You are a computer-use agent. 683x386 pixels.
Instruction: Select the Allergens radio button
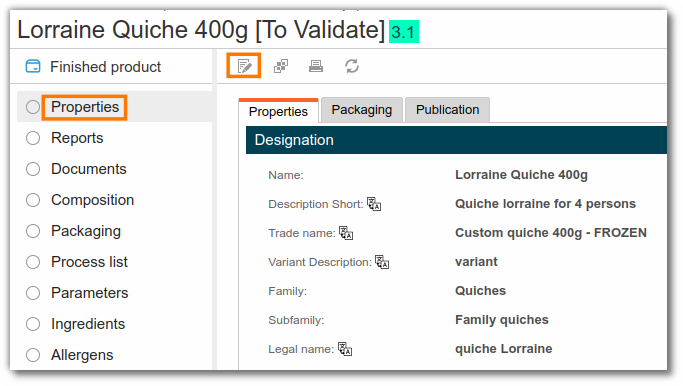coord(33,355)
